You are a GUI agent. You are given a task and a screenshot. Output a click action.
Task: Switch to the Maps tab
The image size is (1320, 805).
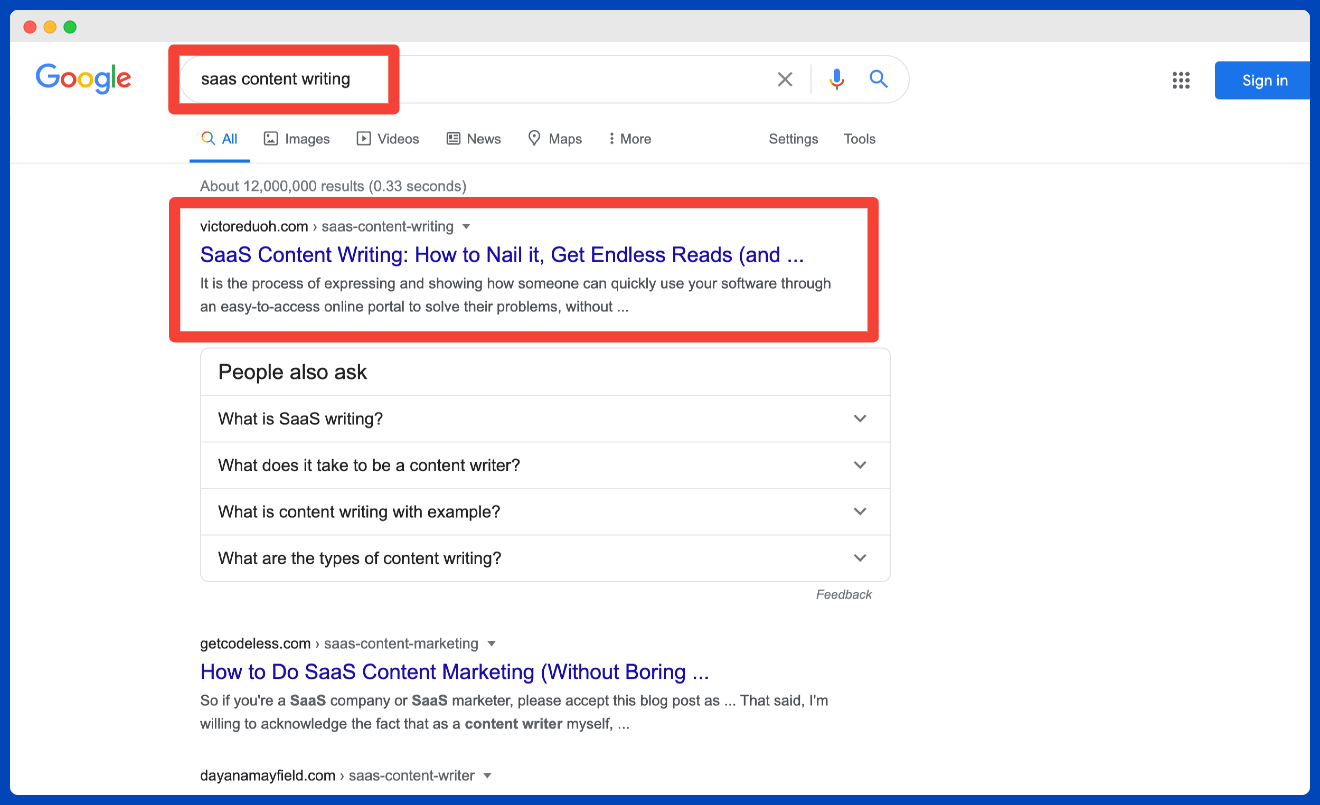(555, 139)
